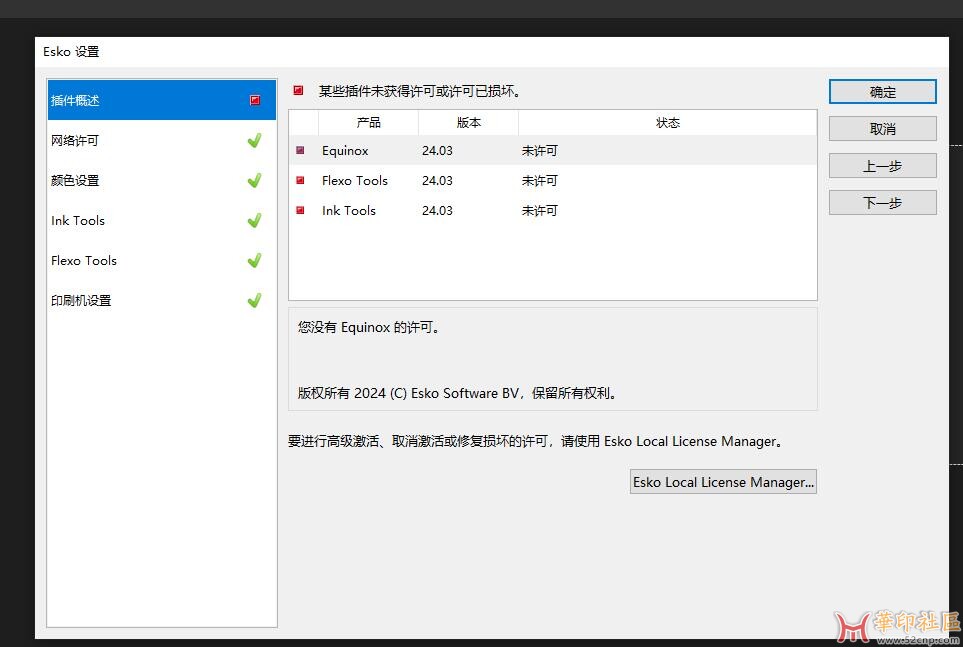This screenshot has width=963, height=647.
Task: Sort by the 产品 column header
Action: click(368, 123)
